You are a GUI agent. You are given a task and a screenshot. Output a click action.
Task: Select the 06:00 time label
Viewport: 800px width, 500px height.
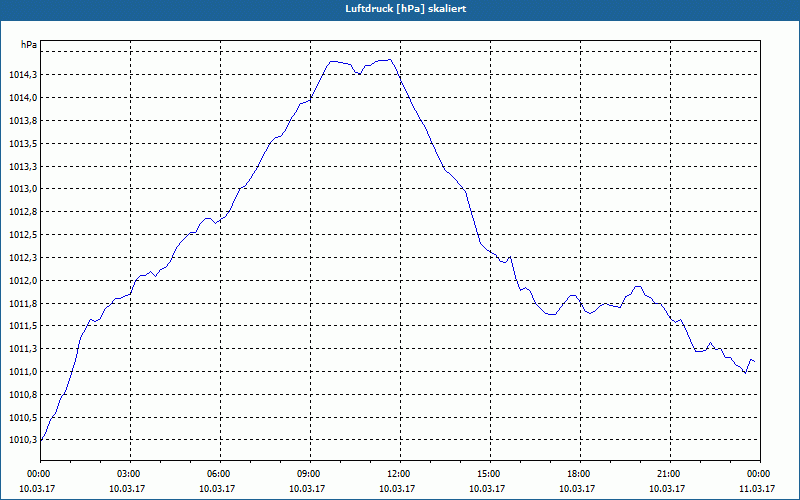(220, 474)
